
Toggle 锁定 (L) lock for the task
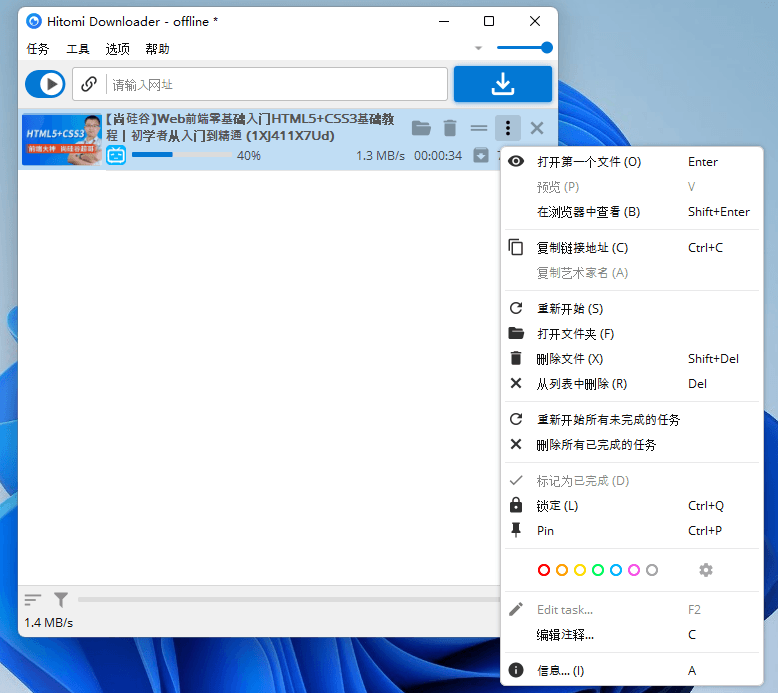point(560,506)
